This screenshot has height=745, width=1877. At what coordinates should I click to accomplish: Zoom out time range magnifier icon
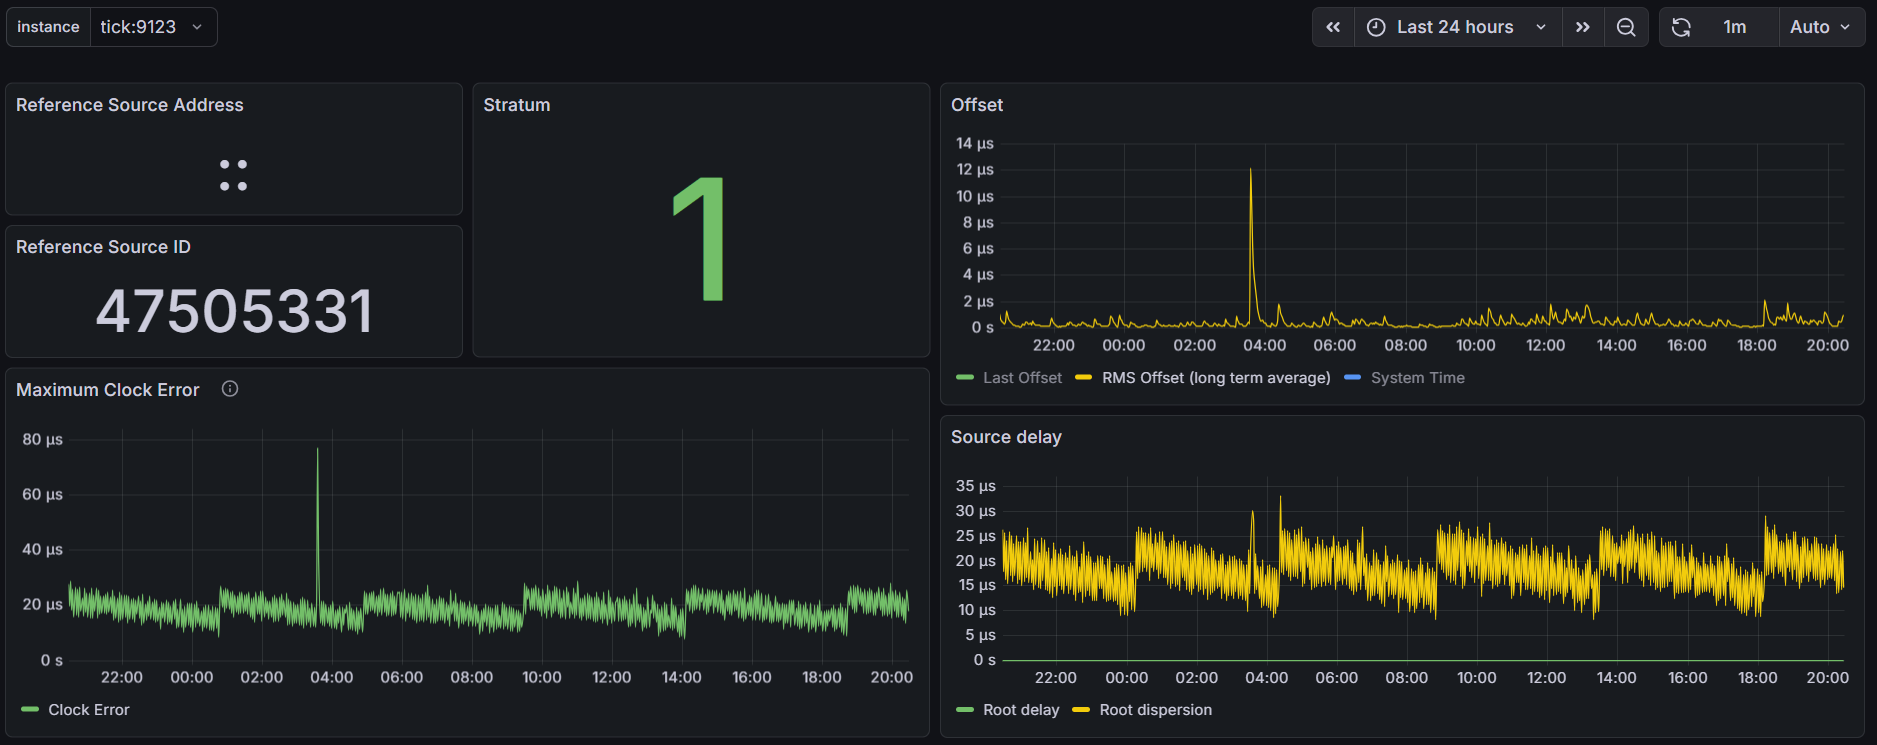(1626, 27)
